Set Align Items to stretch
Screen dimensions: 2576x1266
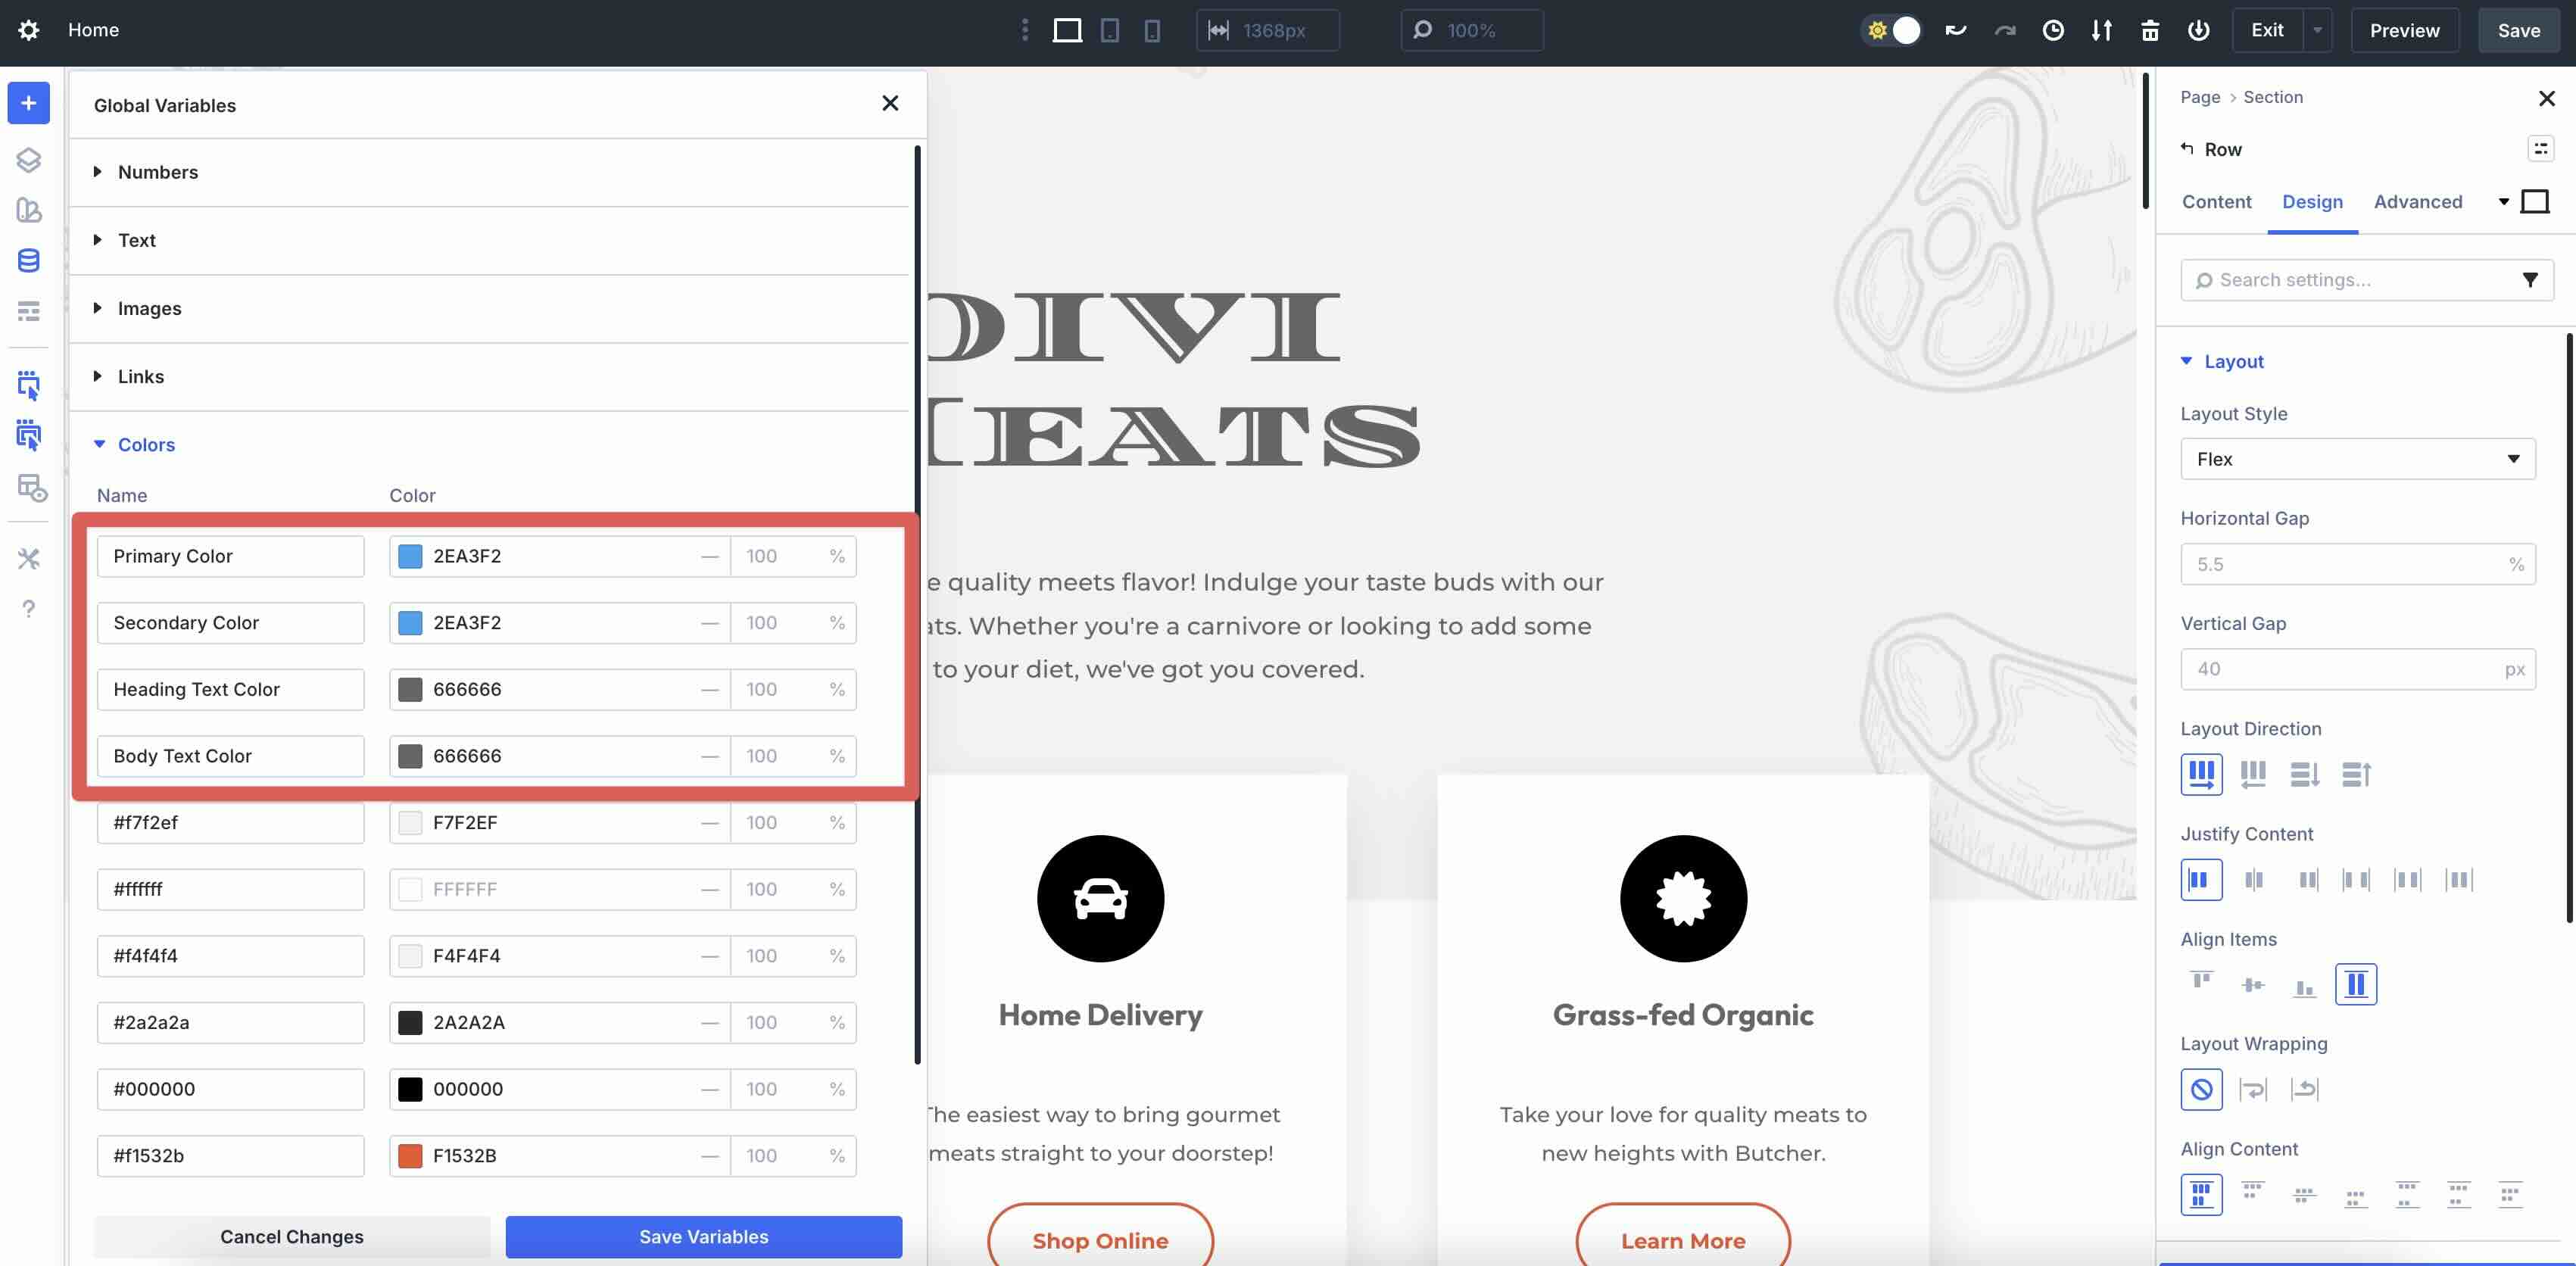[x=2356, y=983]
